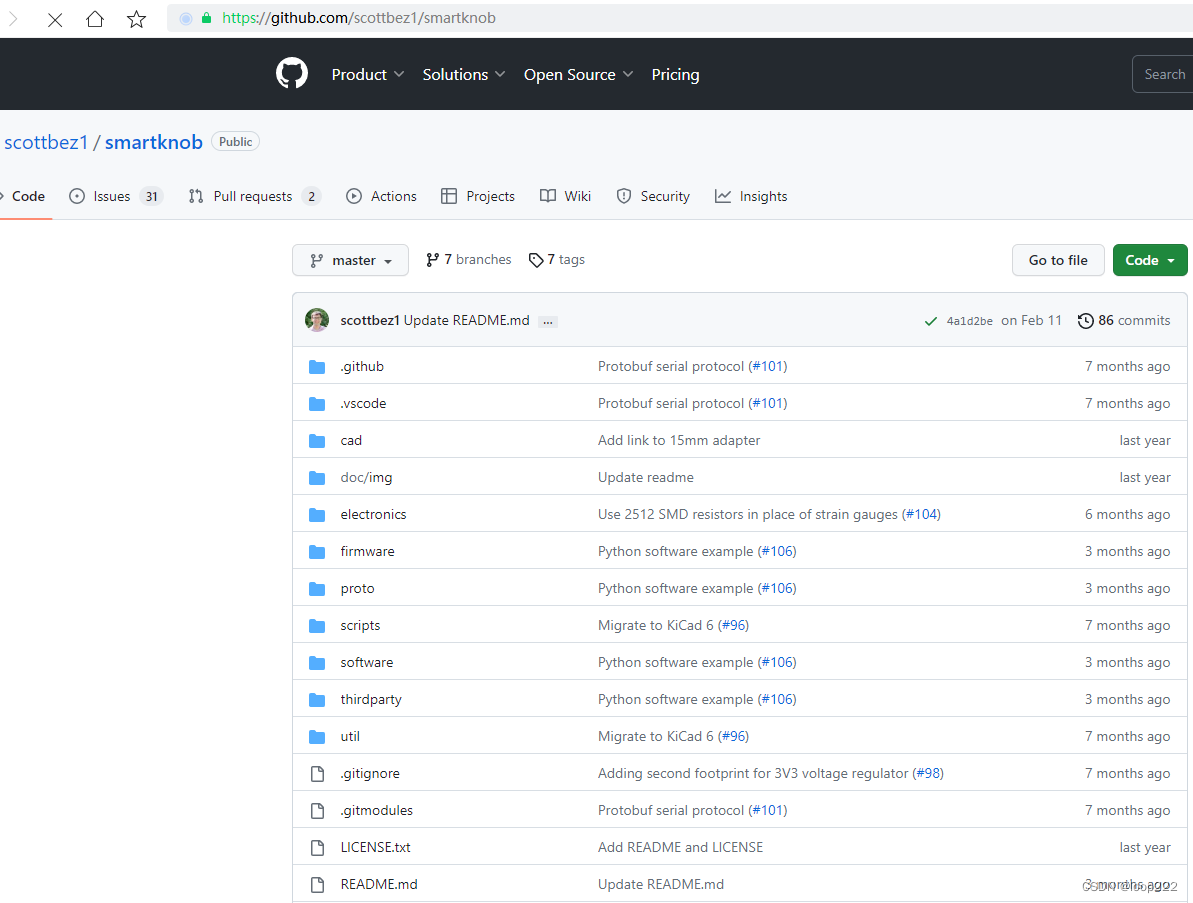Image resolution: width=1193 pixels, height=903 pixels.
Task: Click the folder icon beside software
Action: click(317, 663)
